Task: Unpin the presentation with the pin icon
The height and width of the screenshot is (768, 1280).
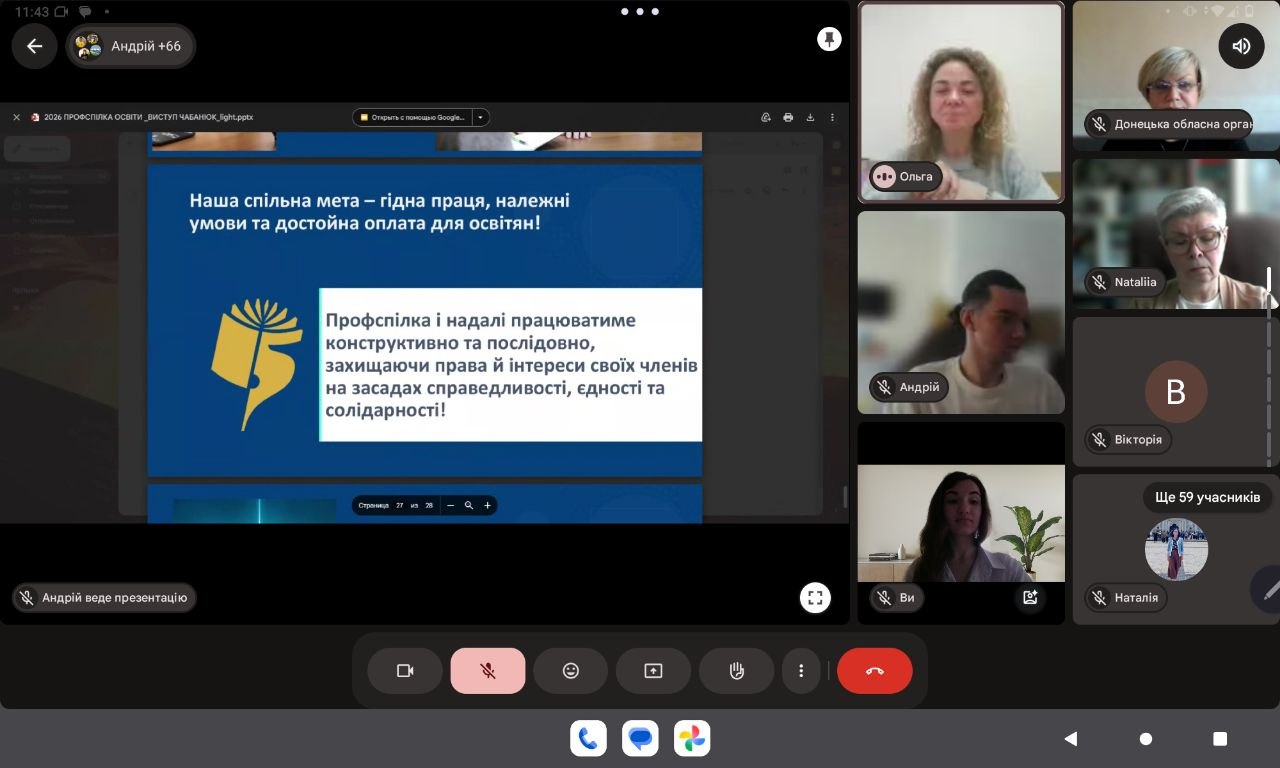Action: coord(829,39)
